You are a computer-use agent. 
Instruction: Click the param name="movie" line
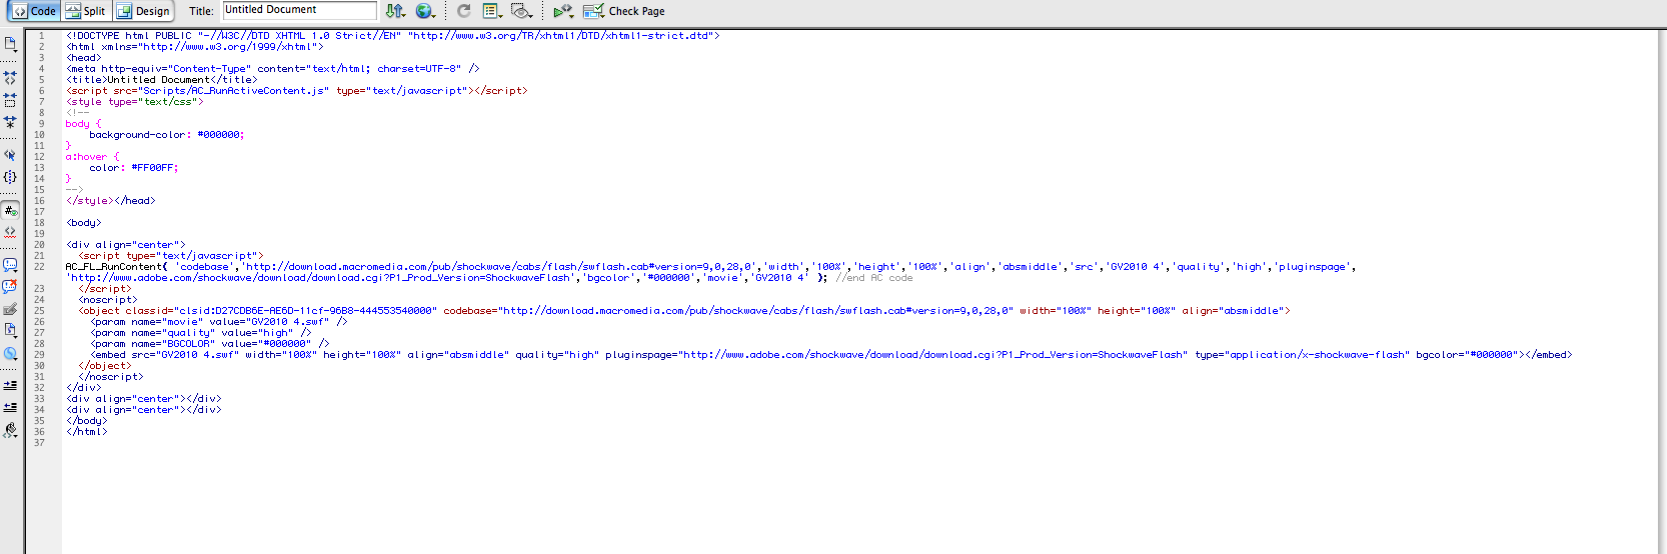pos(219,322)
